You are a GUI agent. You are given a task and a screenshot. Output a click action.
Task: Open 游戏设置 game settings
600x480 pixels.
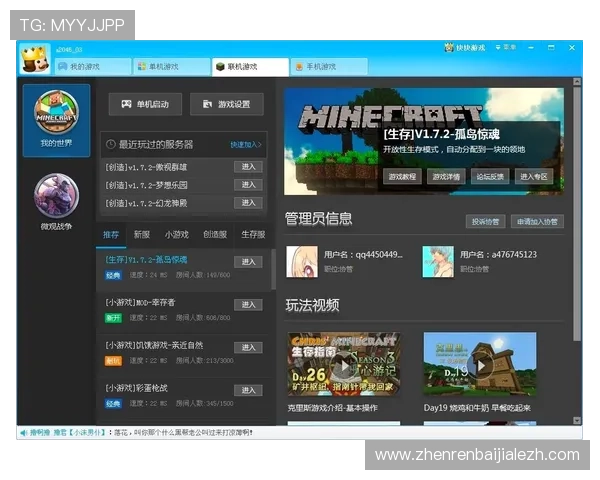[227, 104]
